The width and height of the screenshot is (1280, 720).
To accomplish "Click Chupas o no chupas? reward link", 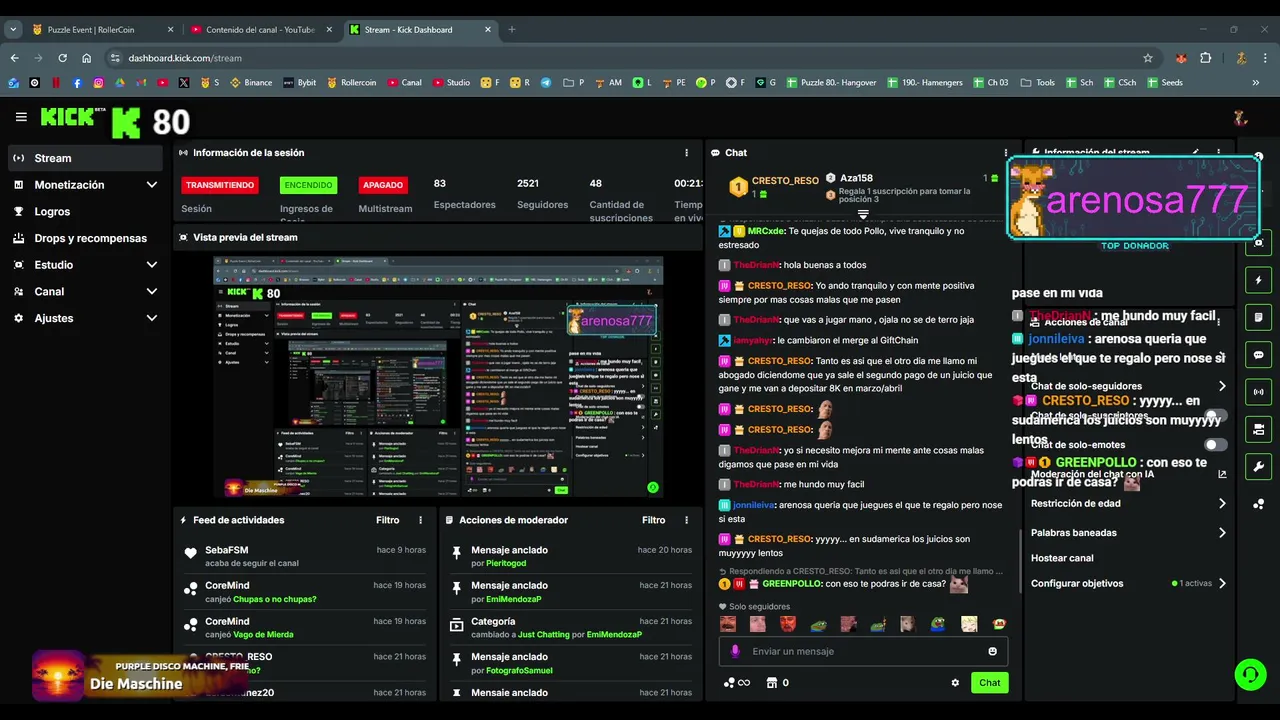I will click(x=274, y=599).
